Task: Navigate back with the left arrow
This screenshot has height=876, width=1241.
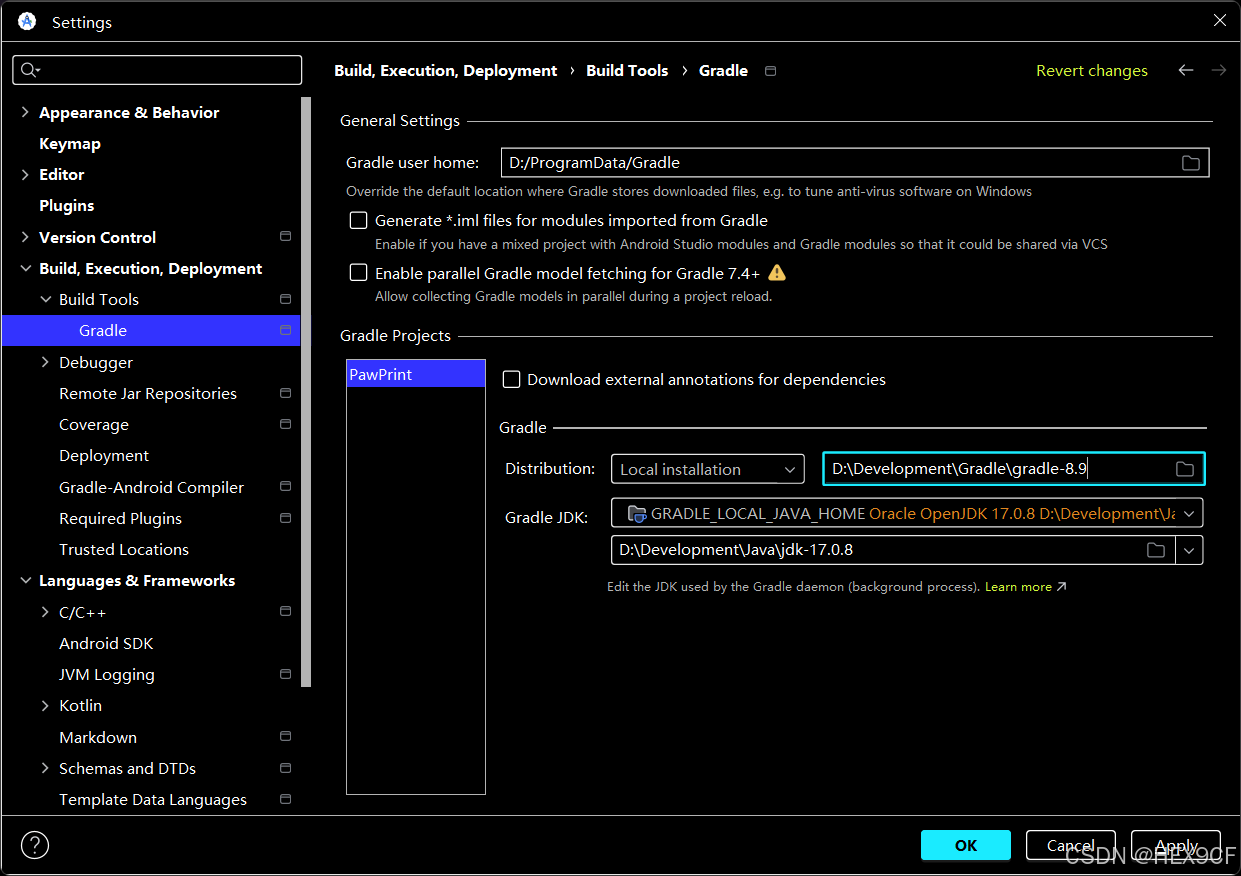Action: 1186,70
